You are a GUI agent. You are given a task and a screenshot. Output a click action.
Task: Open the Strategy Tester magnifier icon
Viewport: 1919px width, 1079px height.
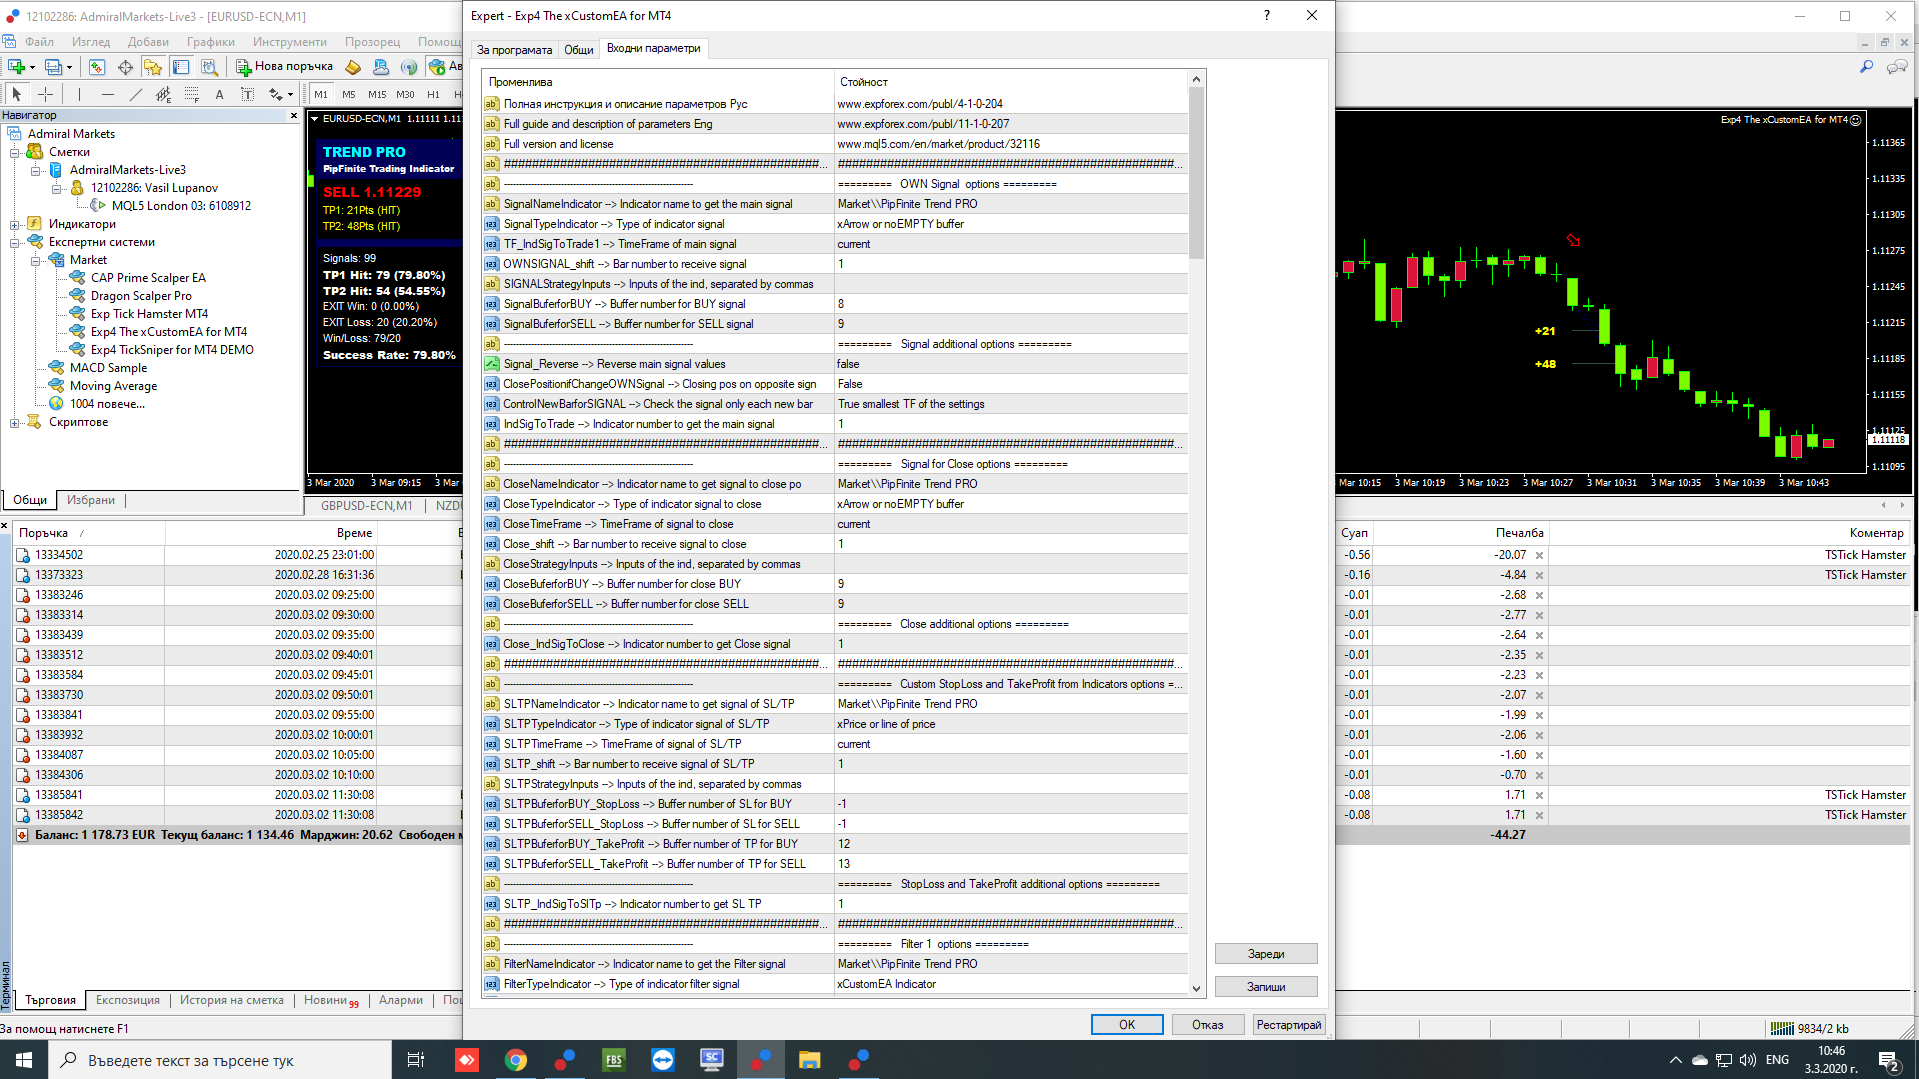click(x=209, y=67)
